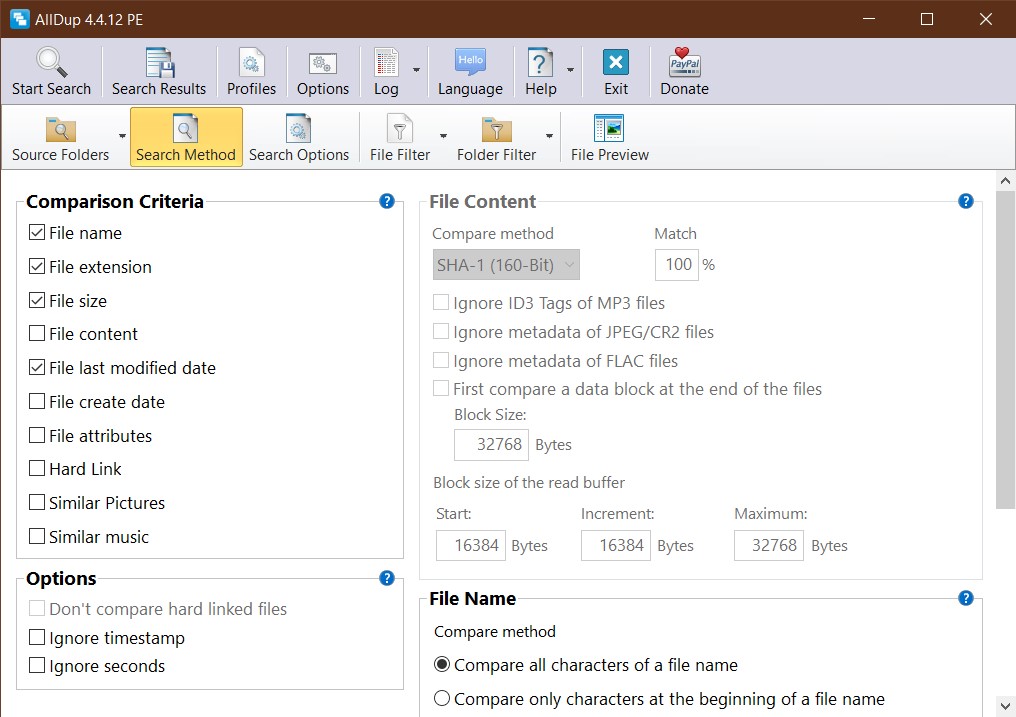Click the Exit icon
This screenshot has width=1016, height=717.
coord(616,63)
